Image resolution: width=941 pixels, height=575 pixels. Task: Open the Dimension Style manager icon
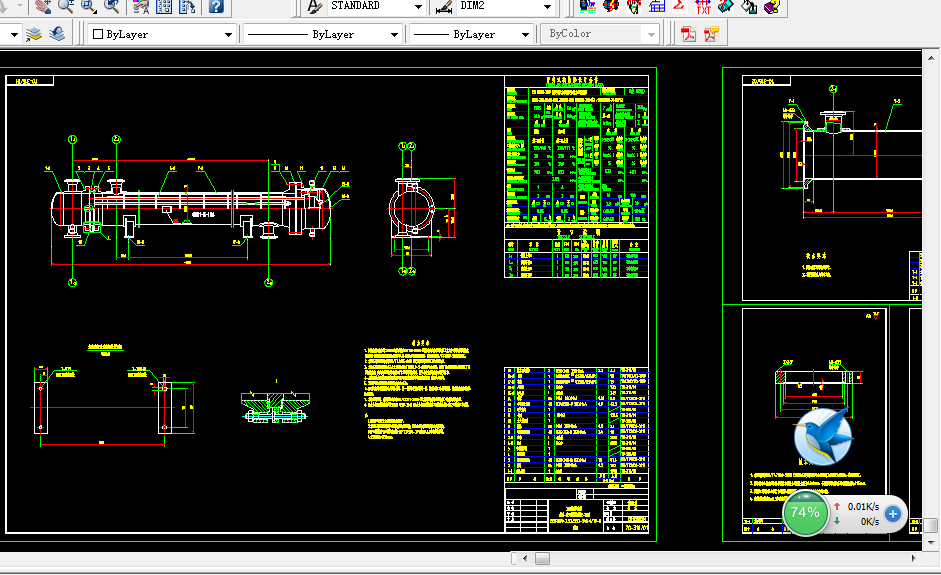click(443, 7)
